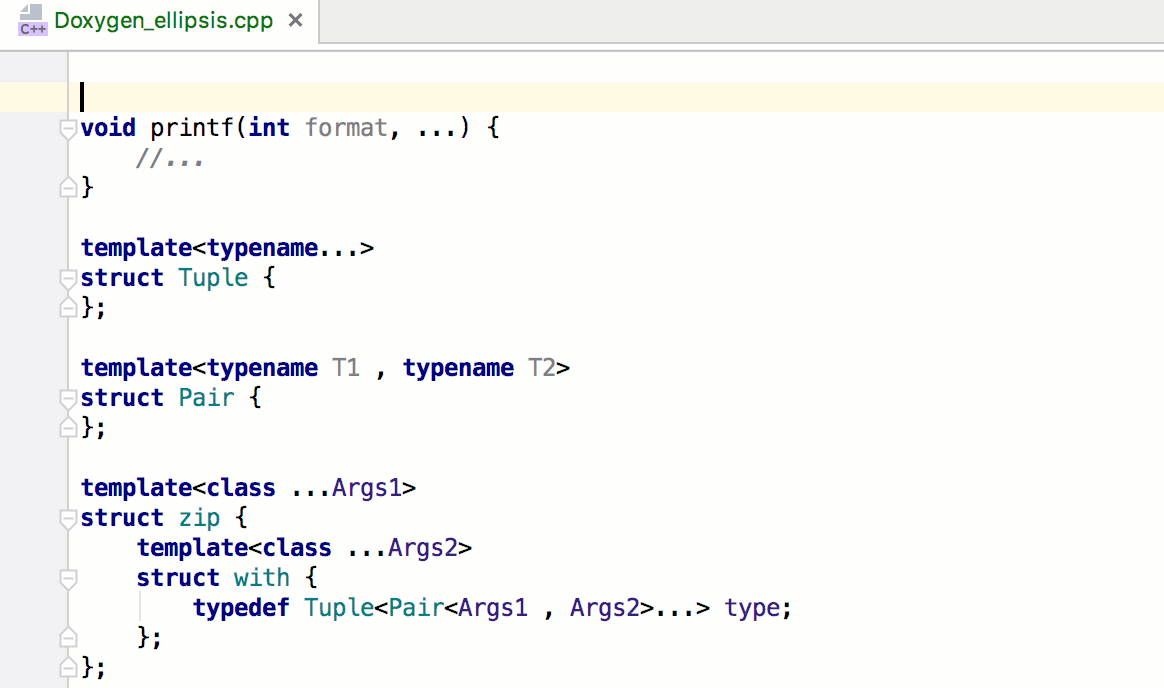Click the 'typedef' keyword
The image size is (1164, 688).
click(241, 608)
